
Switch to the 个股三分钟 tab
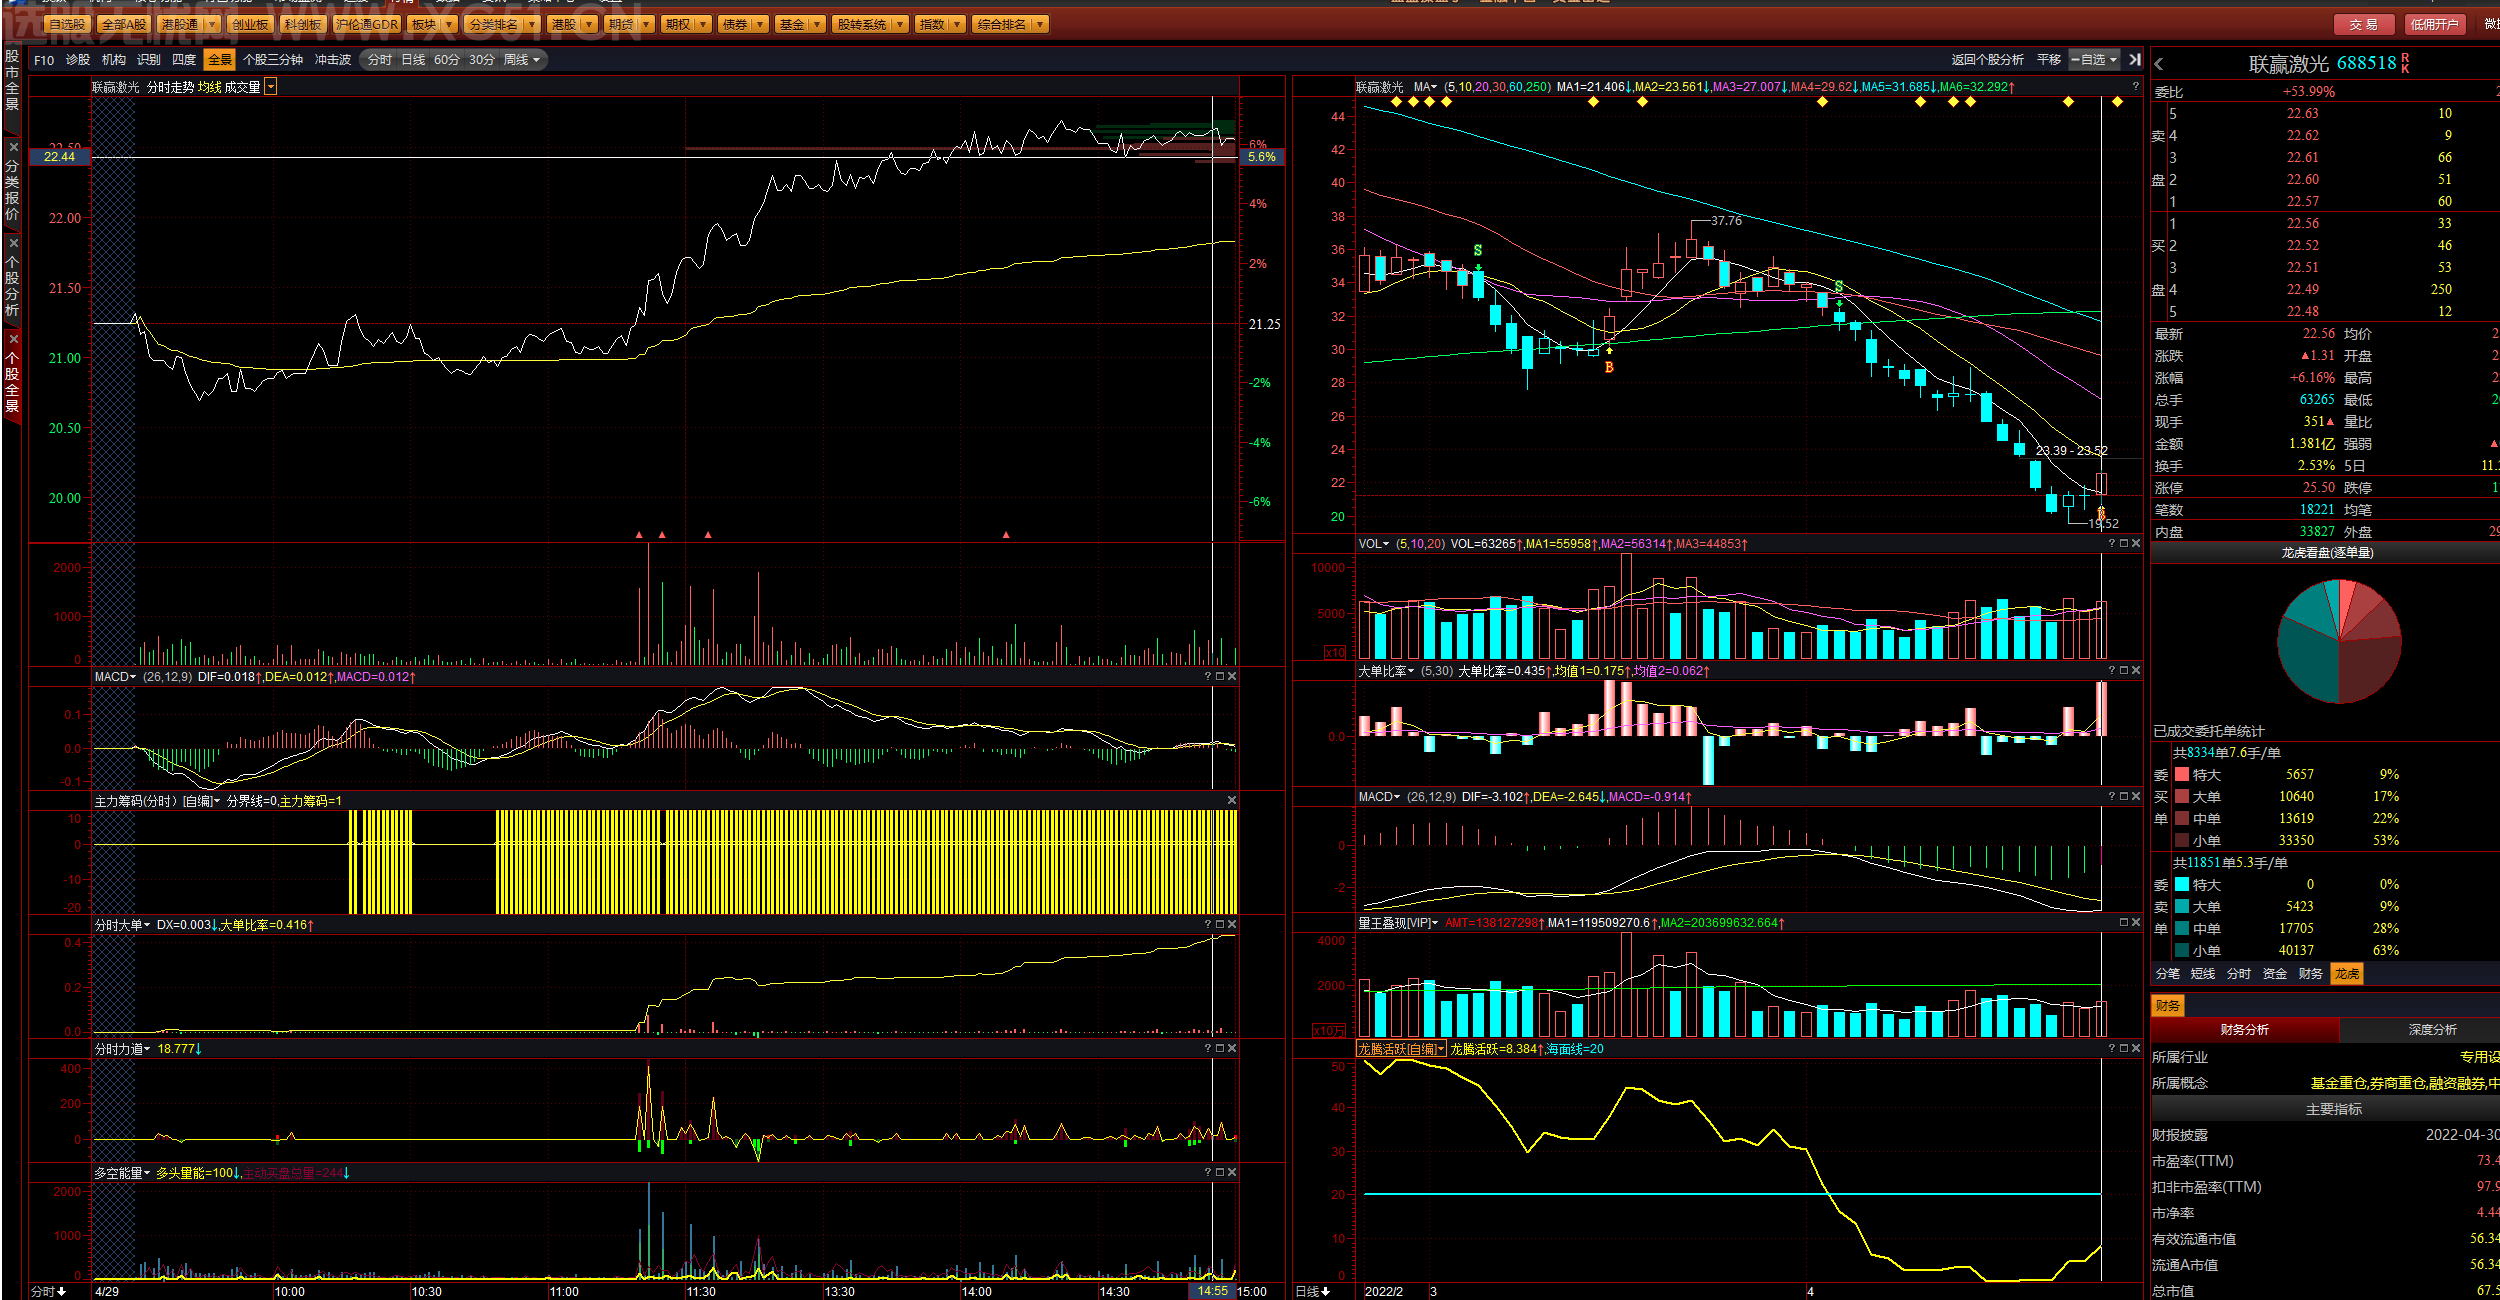273,60
